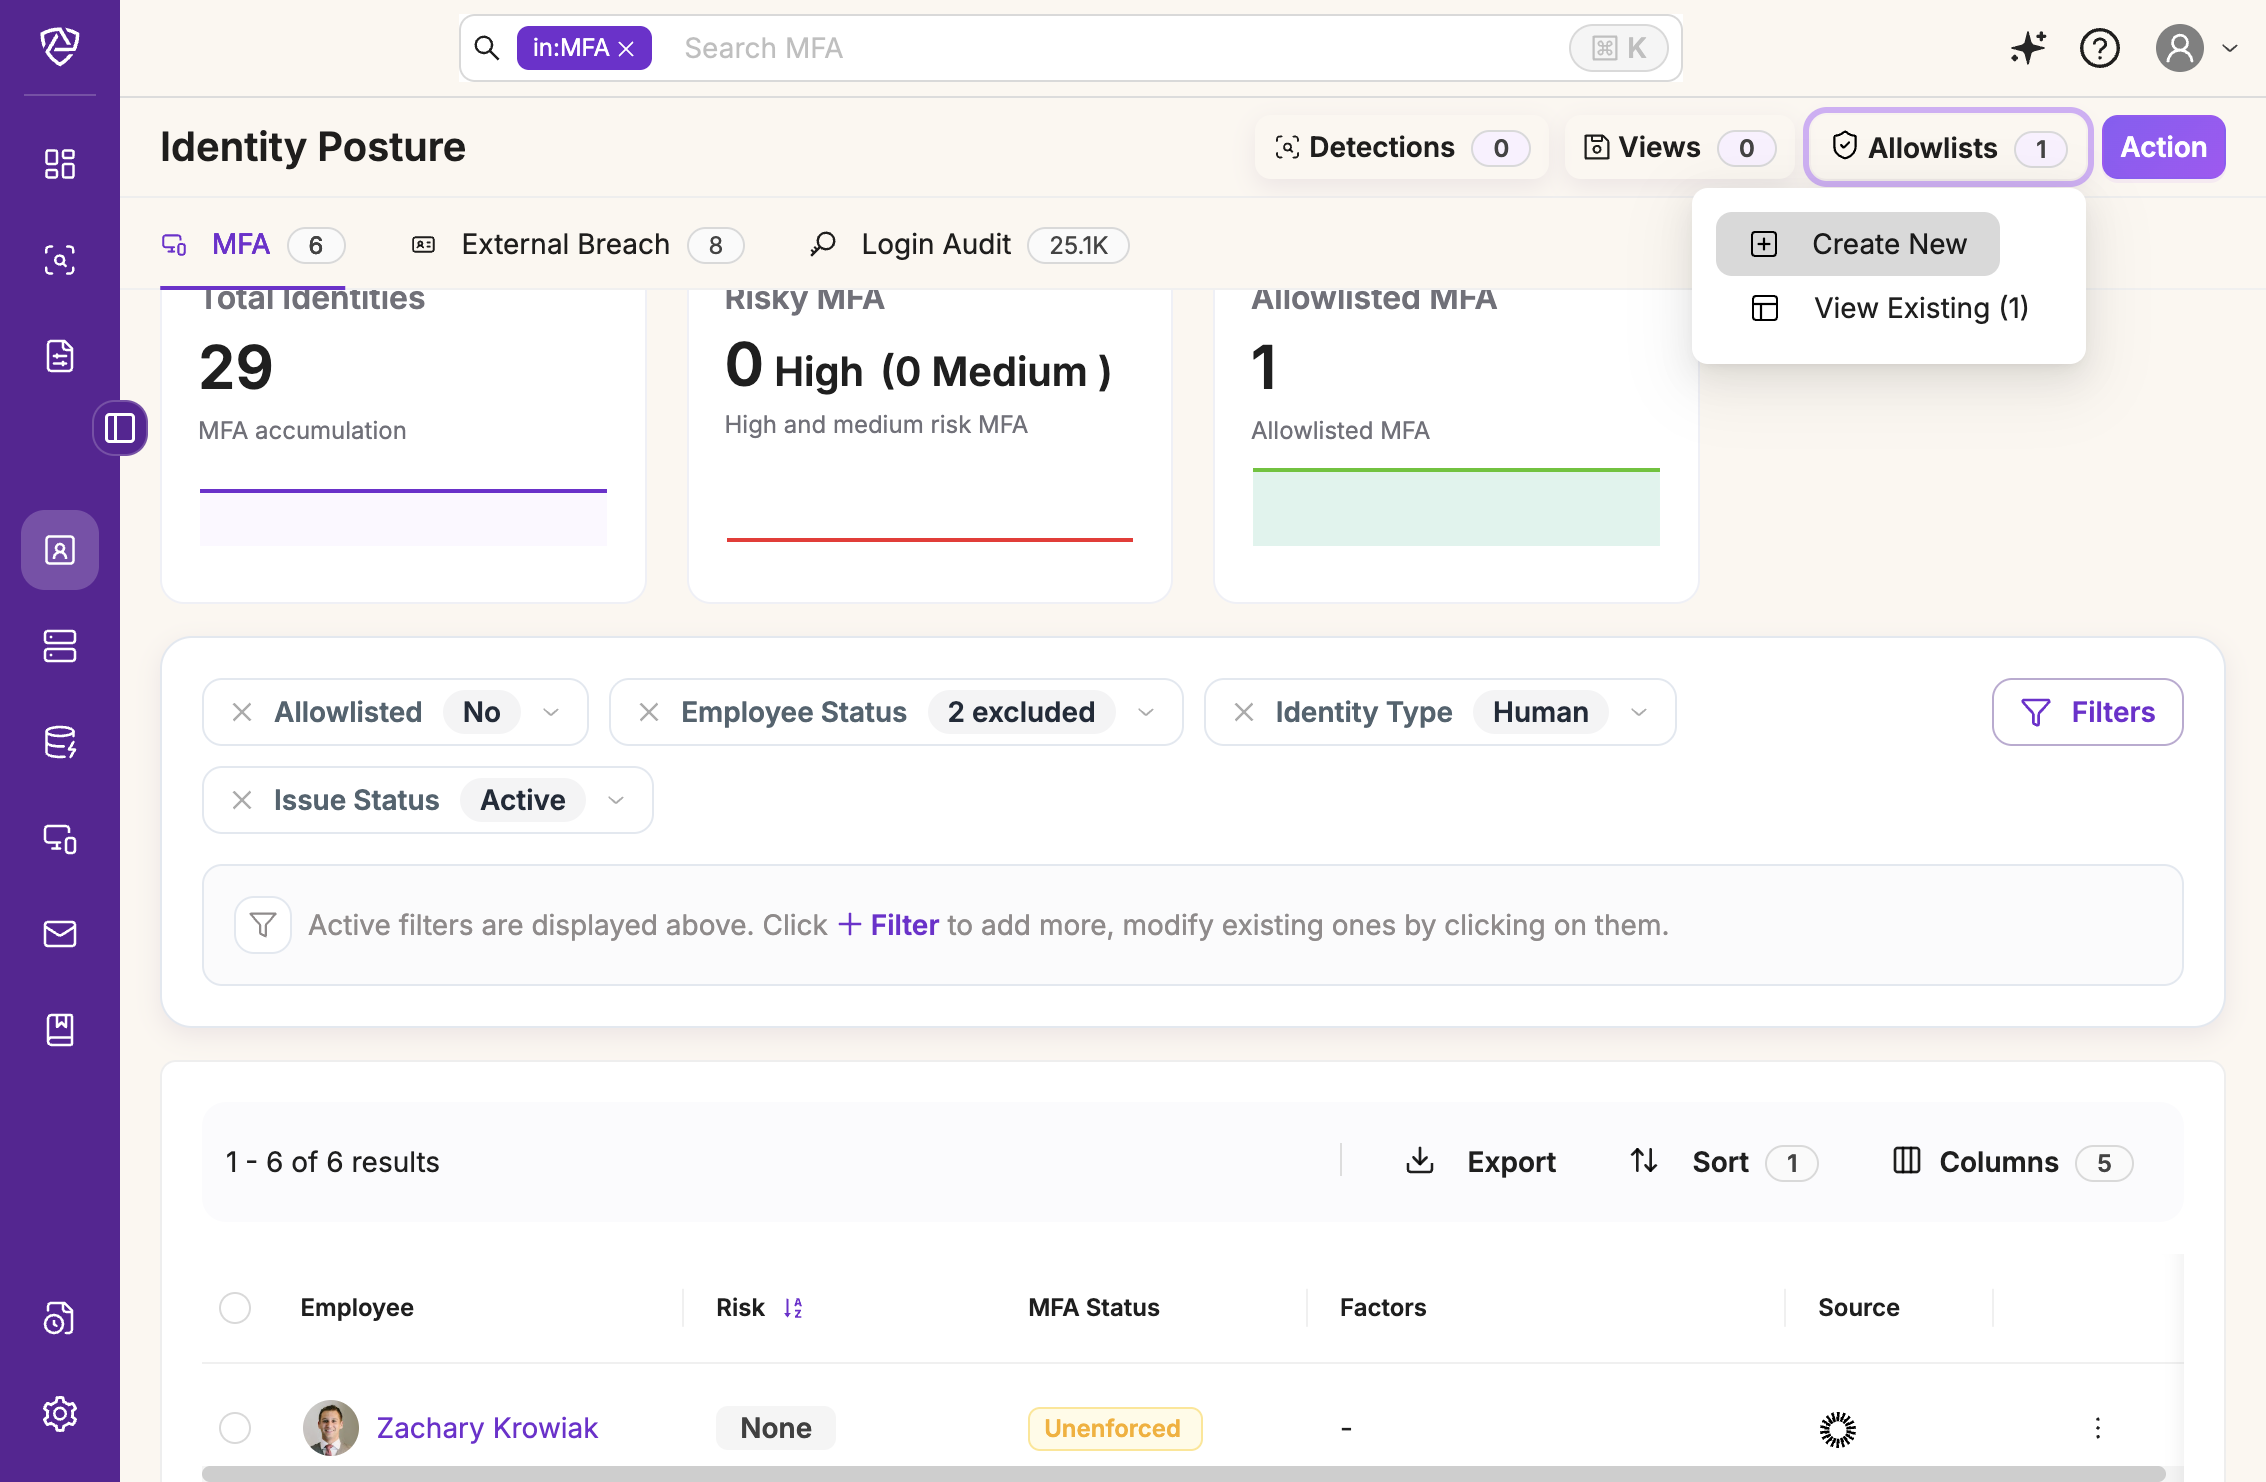
Task: Select all rows with the Employee header checkbox
Action: tap(235, 1308)
